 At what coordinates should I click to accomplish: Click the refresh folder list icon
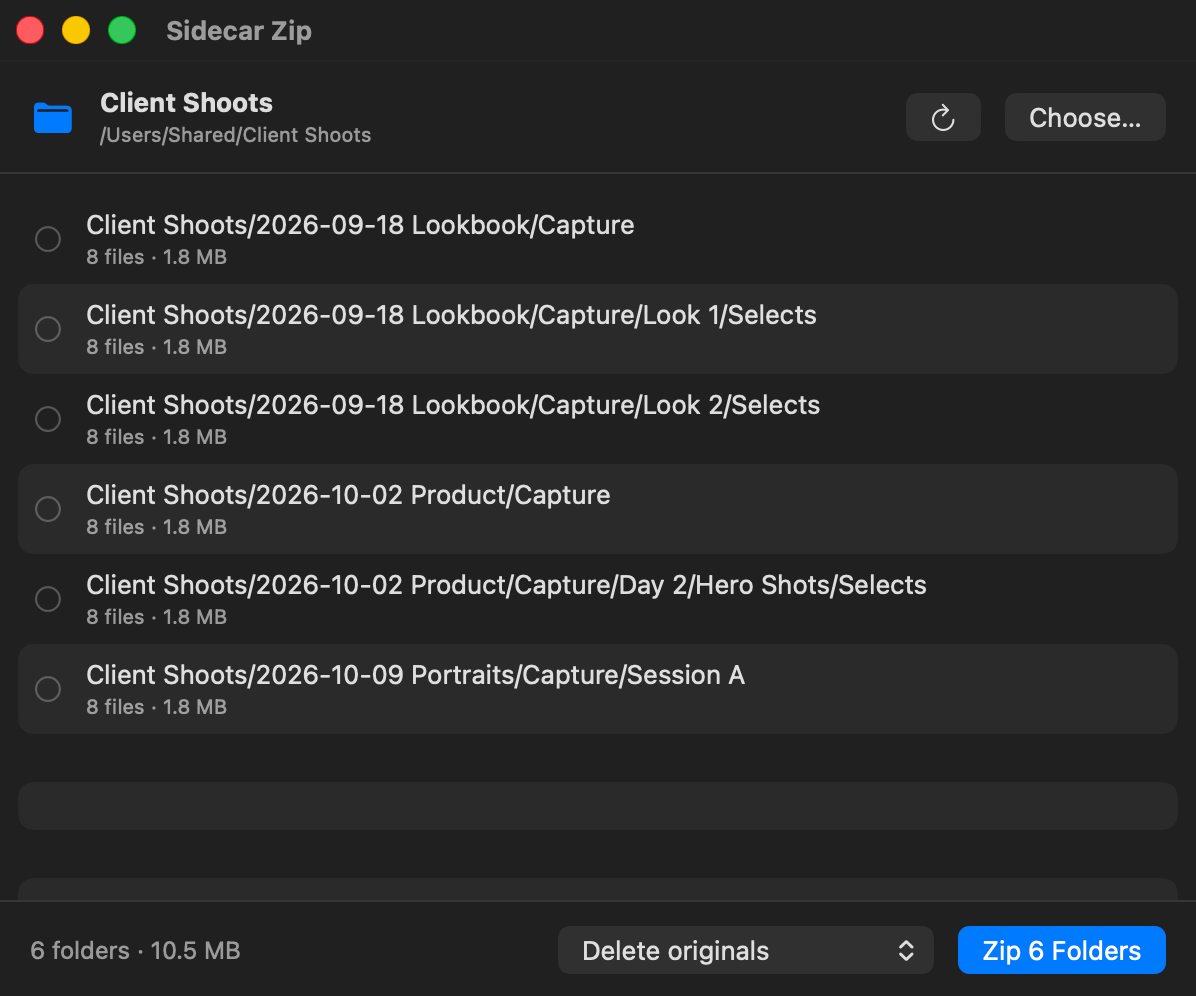(x=943, y=117)
